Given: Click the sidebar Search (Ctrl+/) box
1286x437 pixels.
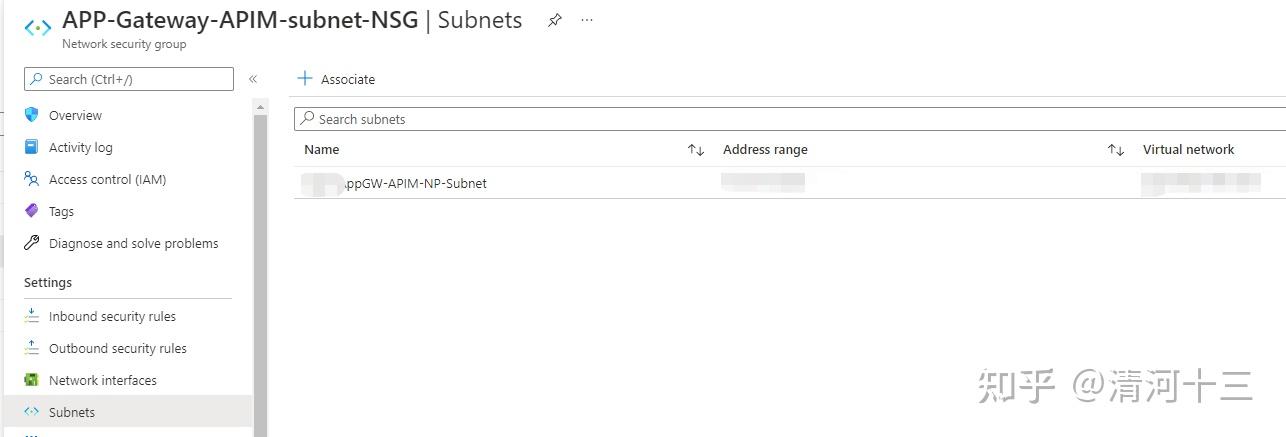Looking at the screenshot, I should point(130,79).
